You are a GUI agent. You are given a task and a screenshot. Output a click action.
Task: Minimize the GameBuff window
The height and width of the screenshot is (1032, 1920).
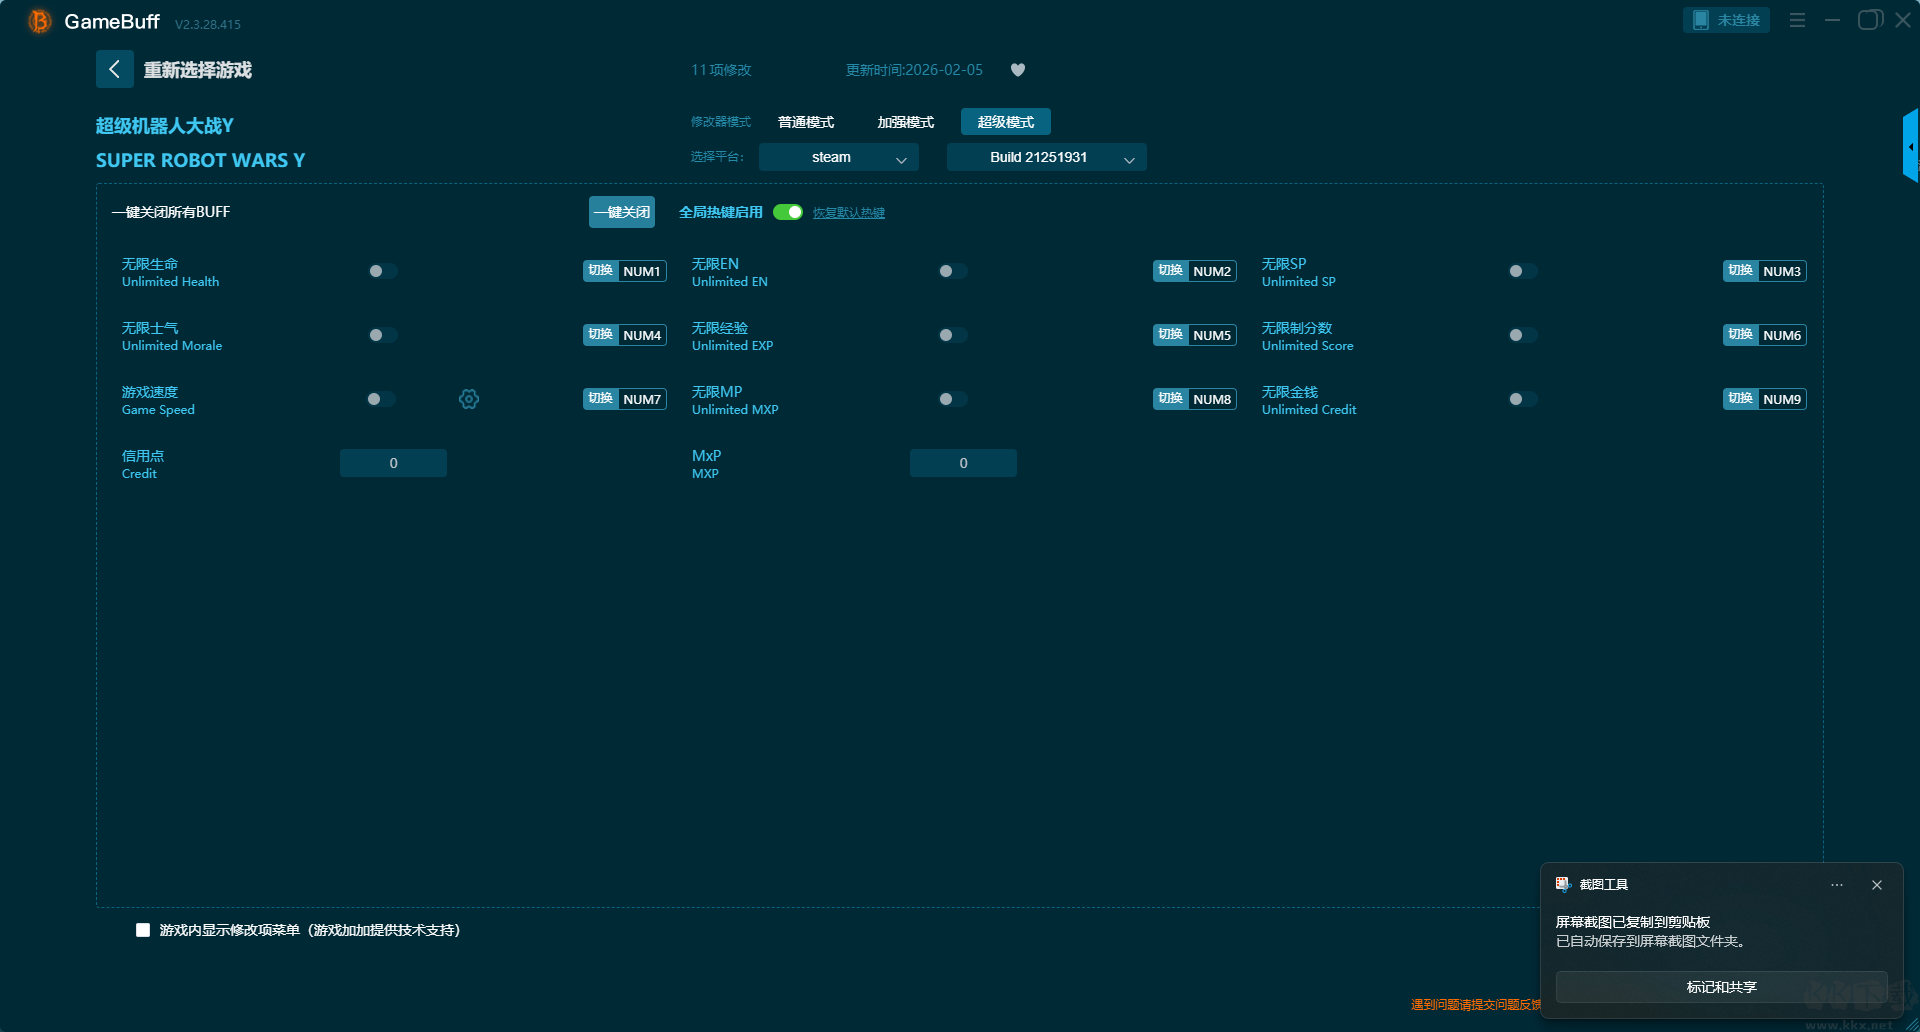click(x=1832, y=20)
